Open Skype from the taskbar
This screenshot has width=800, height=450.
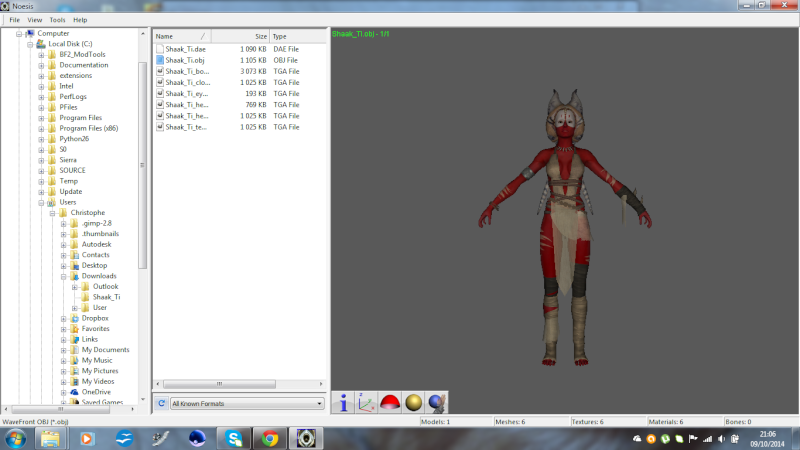pyautogui.click(x=233, y=438)
